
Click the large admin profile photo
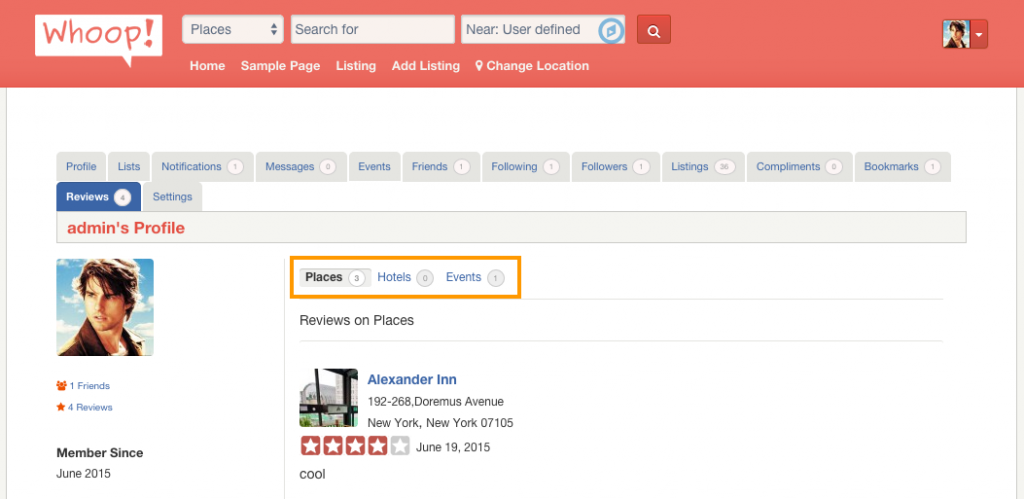click(x=105, y=307)
